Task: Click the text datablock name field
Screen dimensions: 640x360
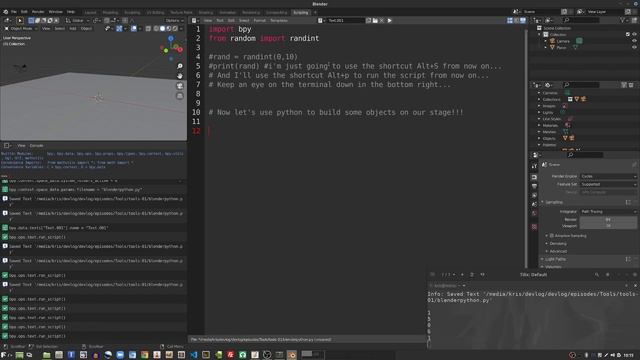Action: coord(345,20)
